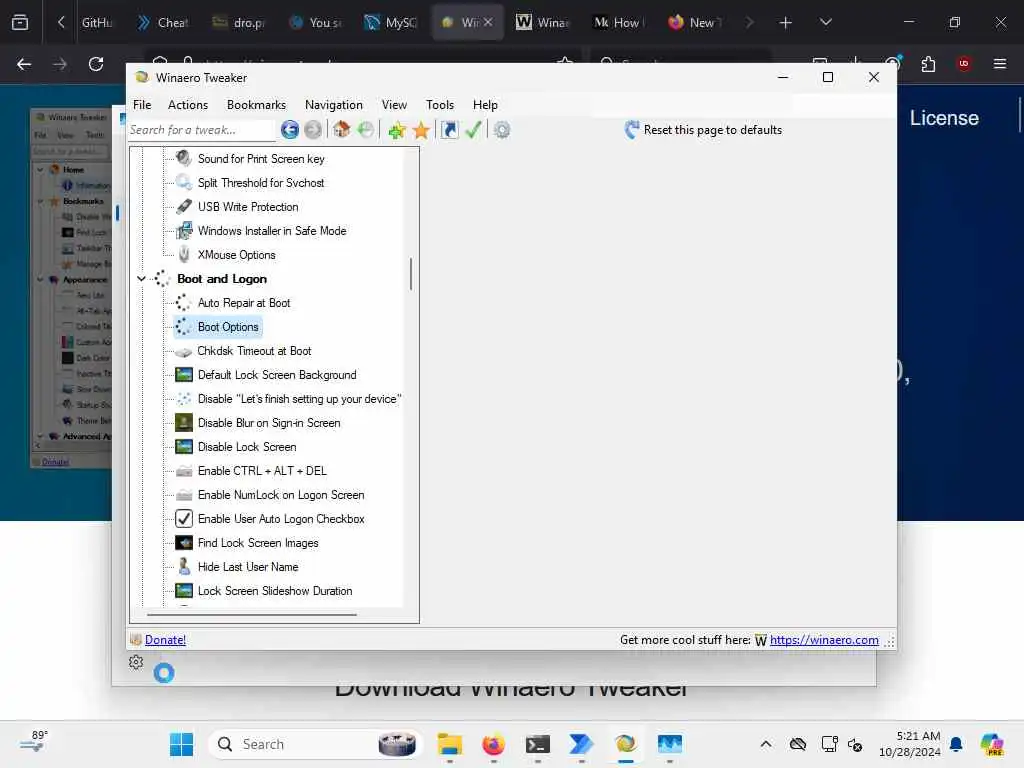Select Default Lock Screen Background
Image resolution: width=1024 pixels, height=768 pixels.
tap(278, 375)
